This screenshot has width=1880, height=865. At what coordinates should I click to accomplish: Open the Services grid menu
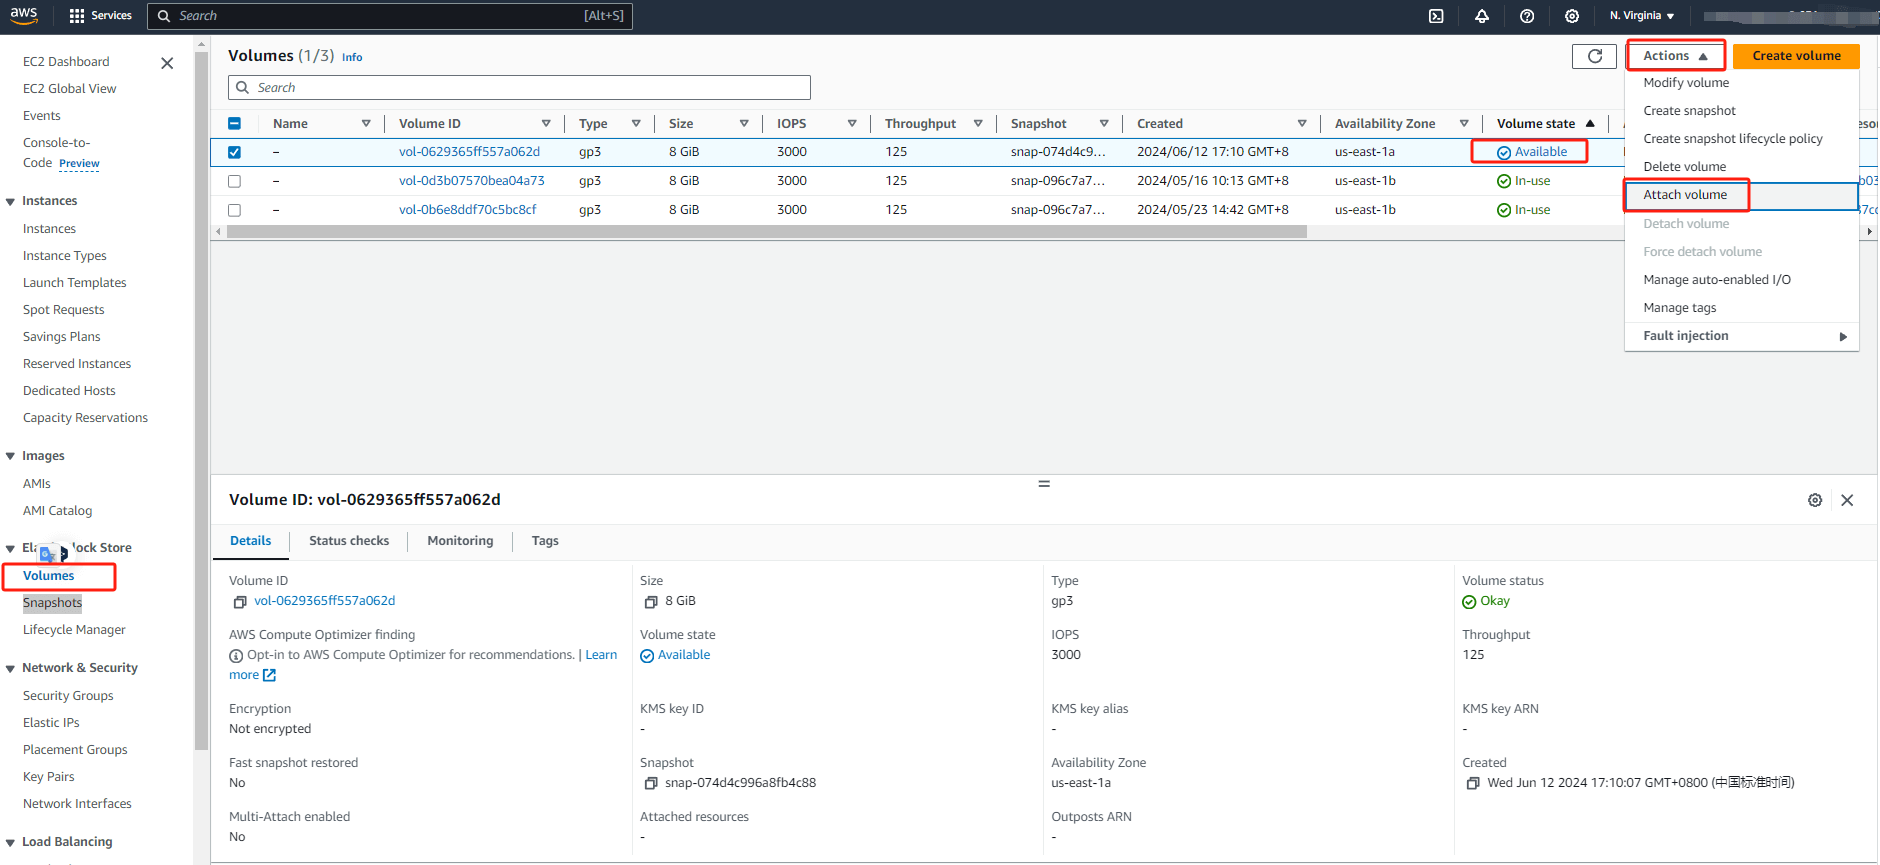[100, 16]
